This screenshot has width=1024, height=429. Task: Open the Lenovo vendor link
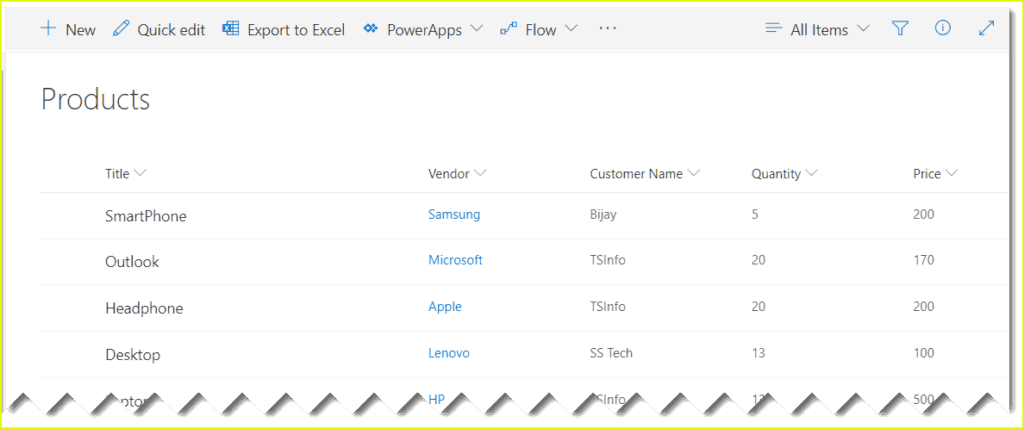[449, 353]
